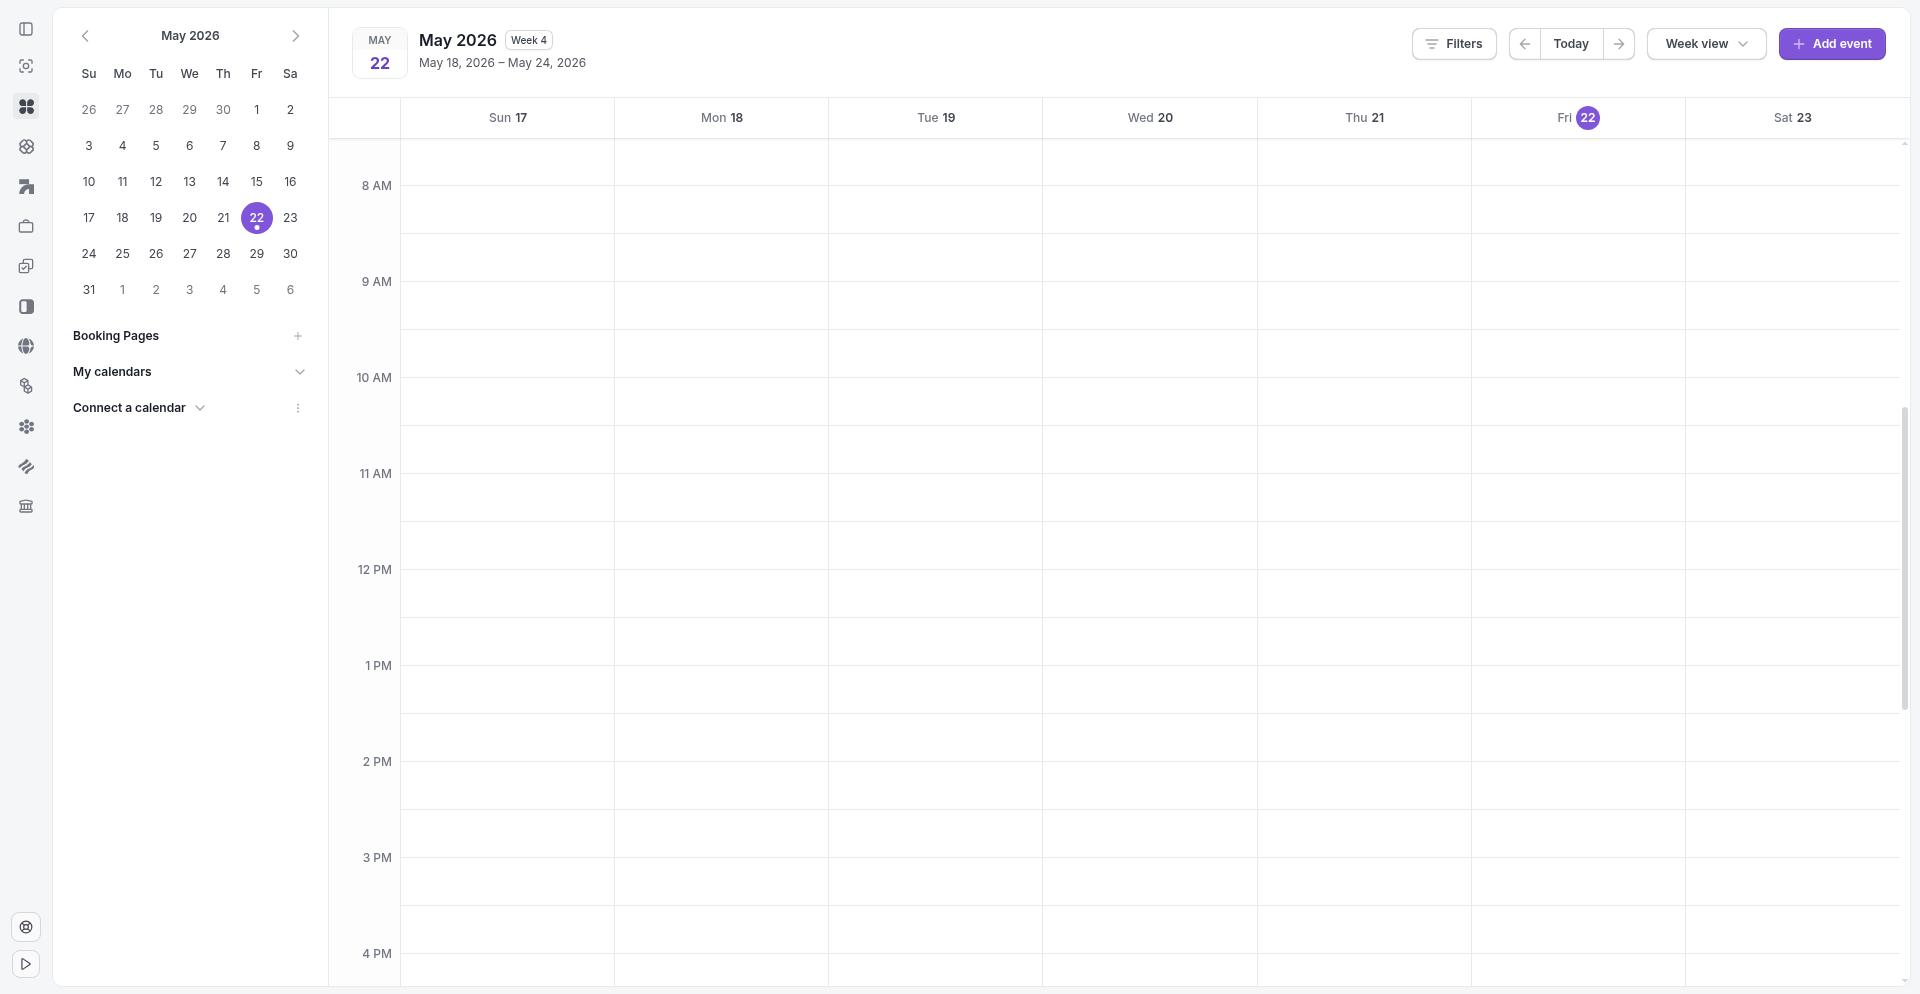
Task: Click the May 22 date badge
Action: point(380,53)
